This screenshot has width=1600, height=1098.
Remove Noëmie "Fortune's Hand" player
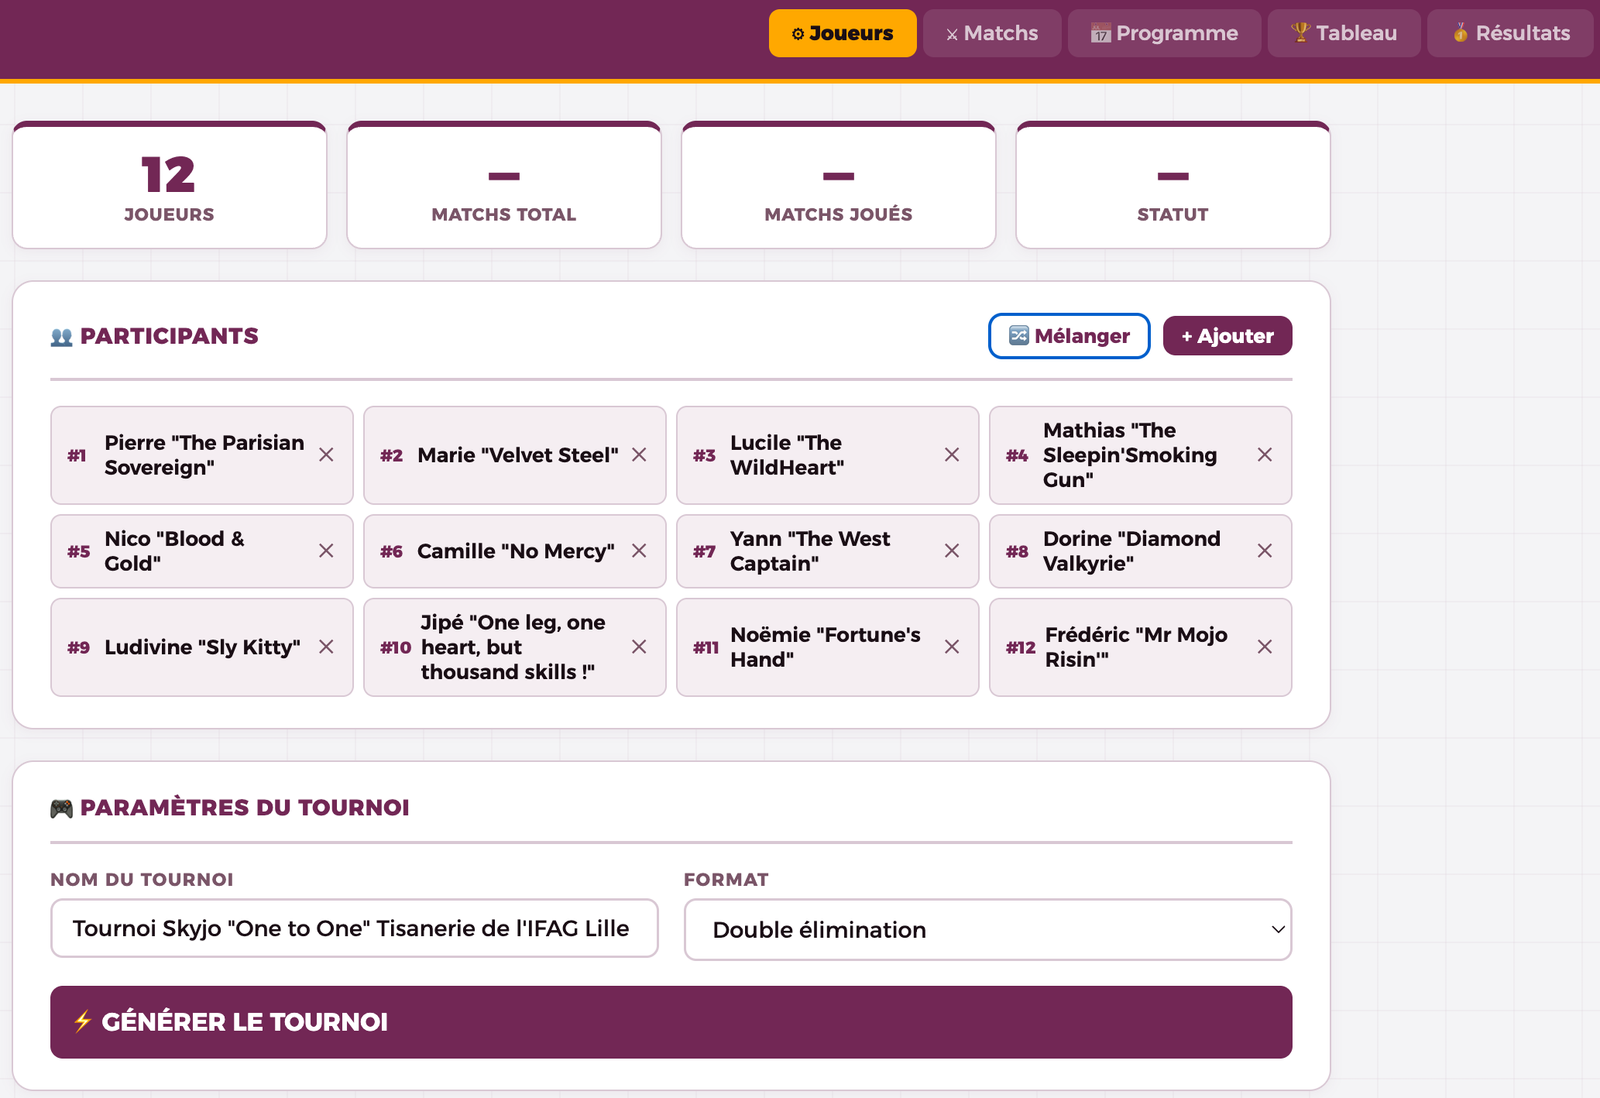(951, 647)
